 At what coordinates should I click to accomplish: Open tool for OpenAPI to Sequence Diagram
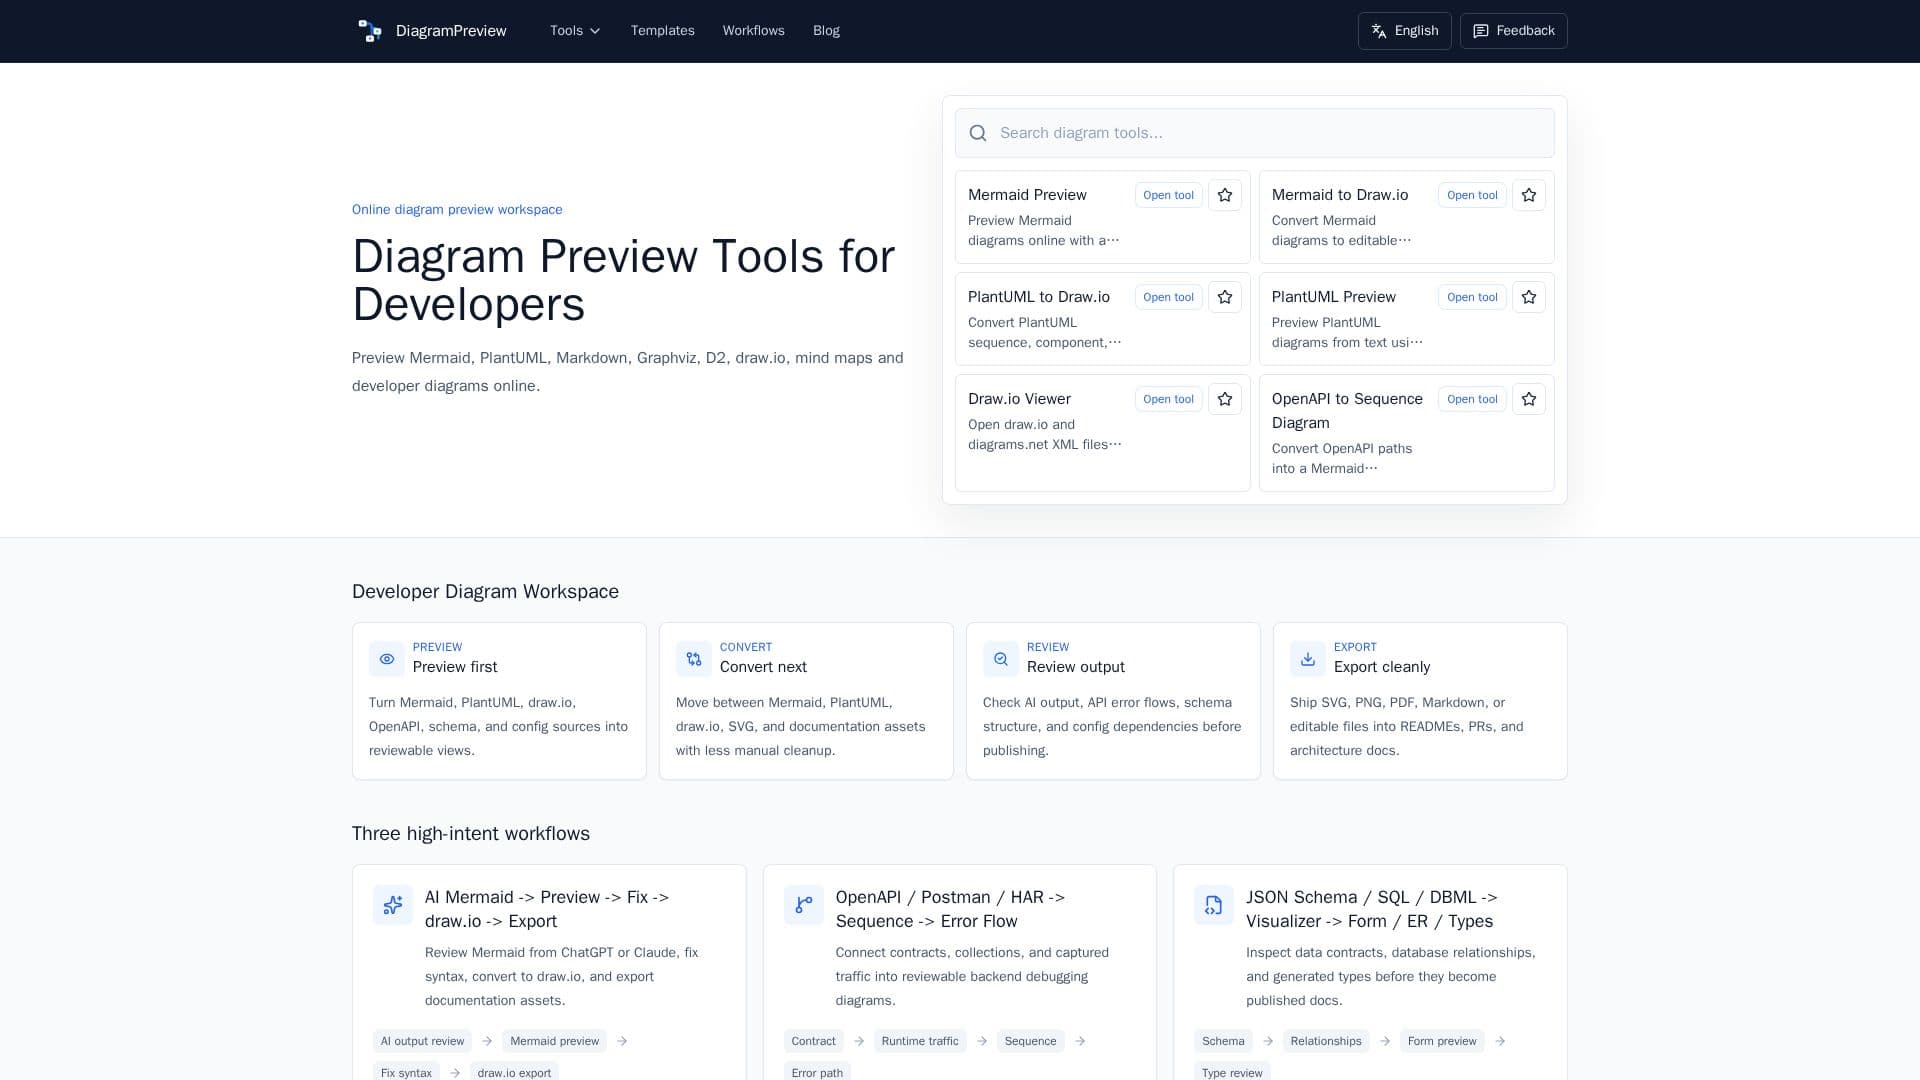1472,399
